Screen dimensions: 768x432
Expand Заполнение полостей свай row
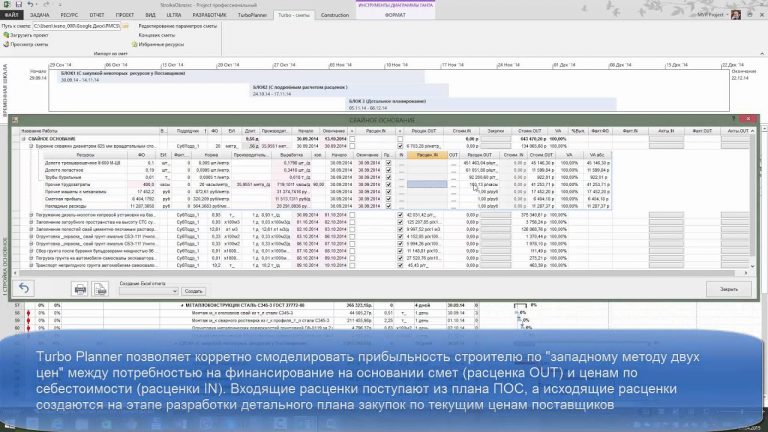click(31, 229)
